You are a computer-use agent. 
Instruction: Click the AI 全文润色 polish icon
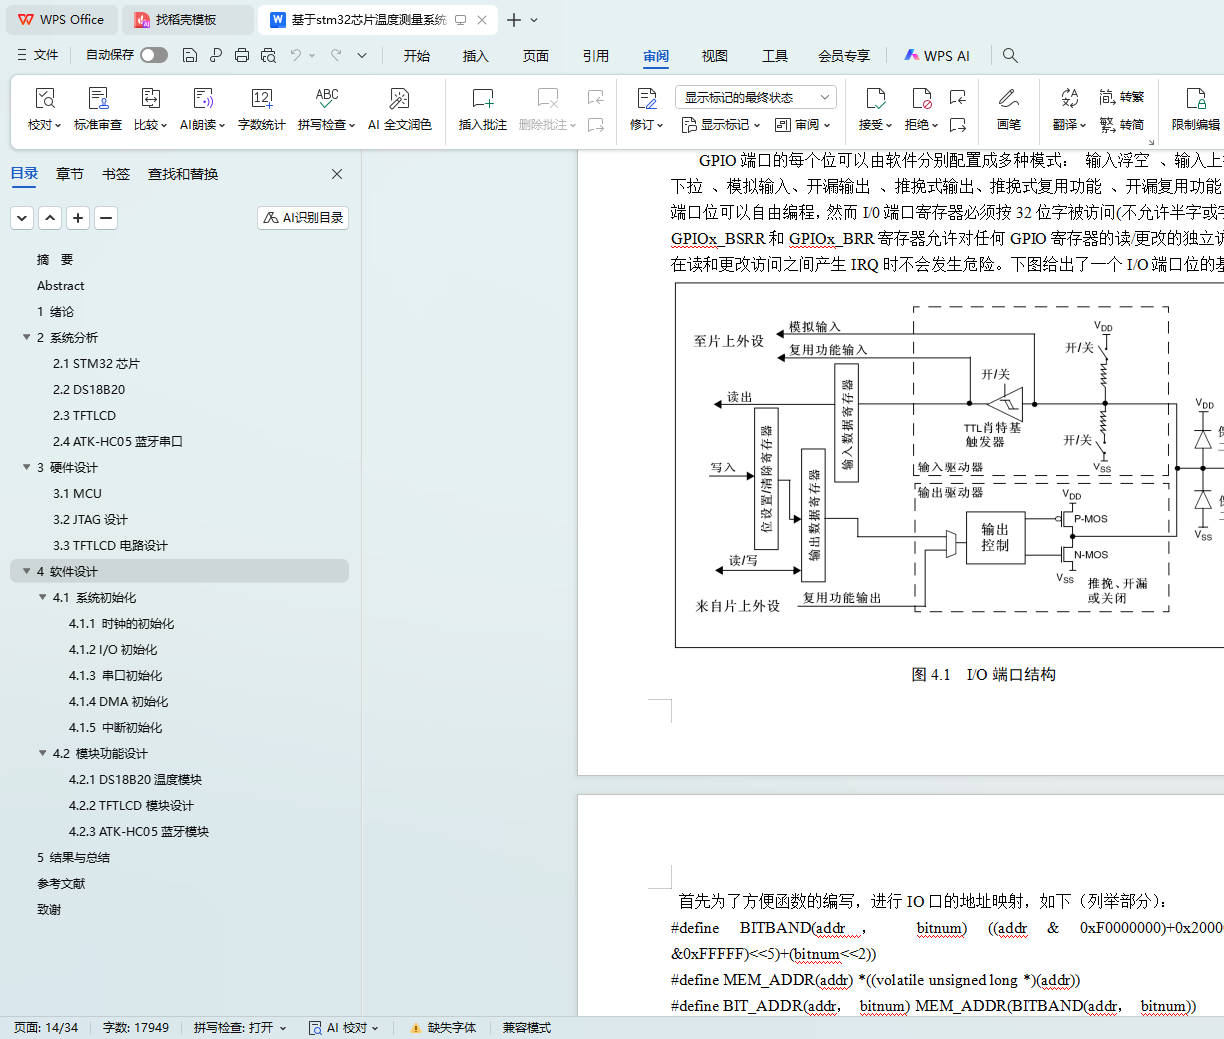[x=399, y=98]
